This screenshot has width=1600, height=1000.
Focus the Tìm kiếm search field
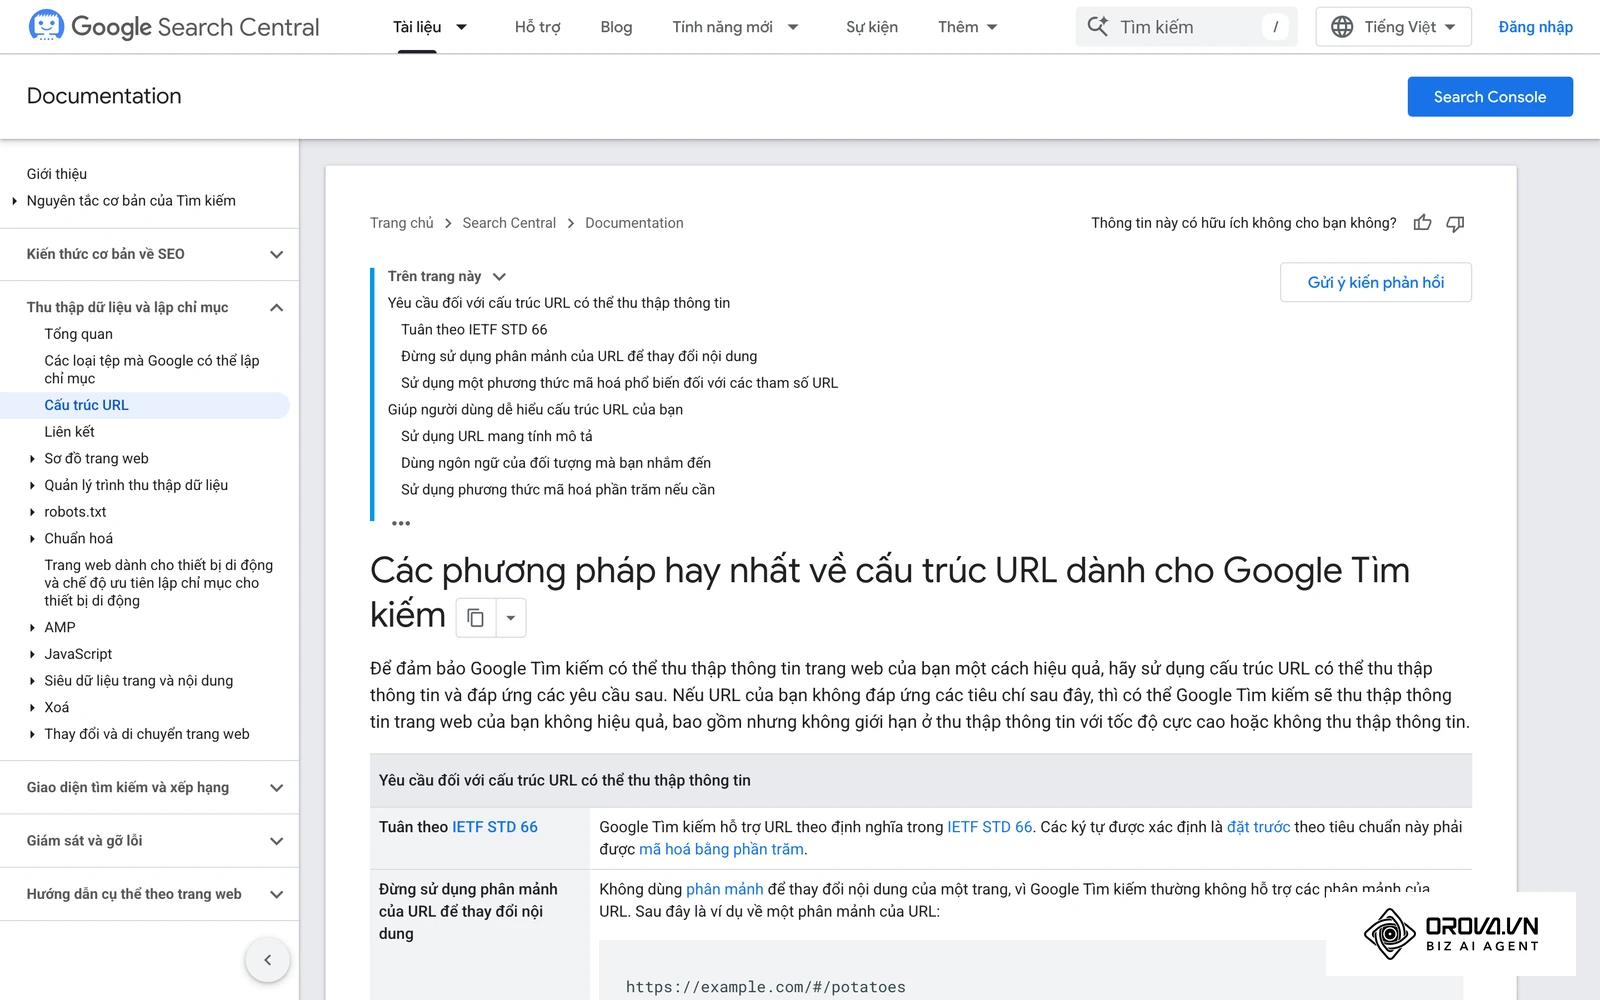coord(1186,27)
